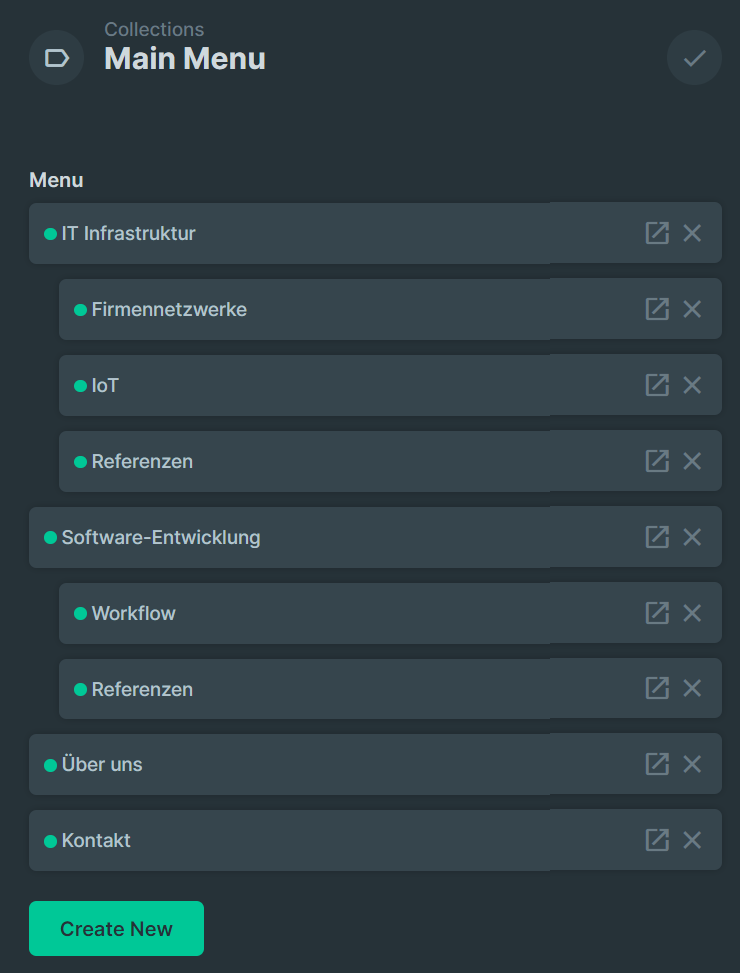Viewport: 740px width, 973px height.
Task: Open Software-Entwicklung in item detail view
Action: pos(657,537)
